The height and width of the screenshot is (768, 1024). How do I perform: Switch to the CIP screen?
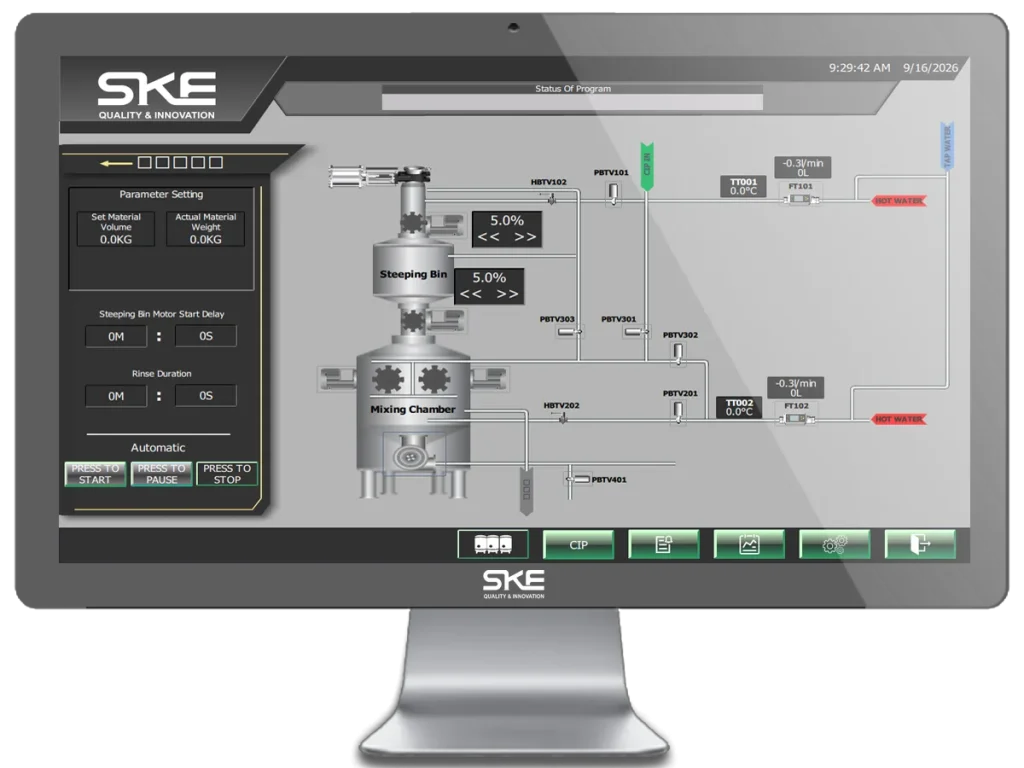579,544
